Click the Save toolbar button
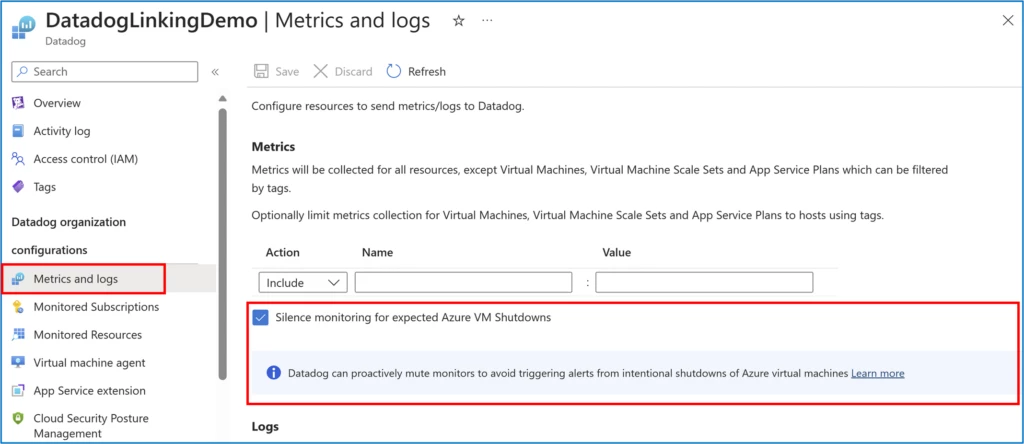1024x444 pixels. click(x=276, y=72)
